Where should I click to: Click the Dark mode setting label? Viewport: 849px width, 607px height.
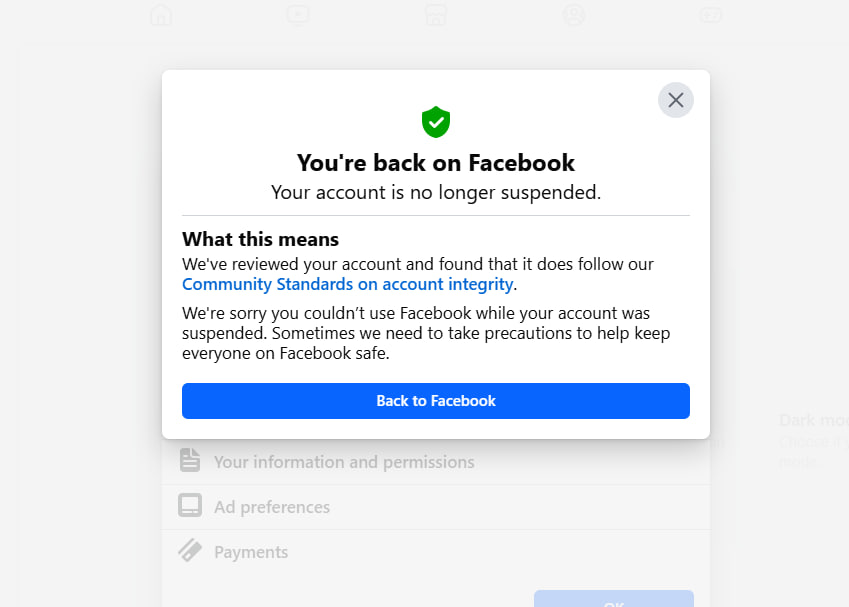812,421
